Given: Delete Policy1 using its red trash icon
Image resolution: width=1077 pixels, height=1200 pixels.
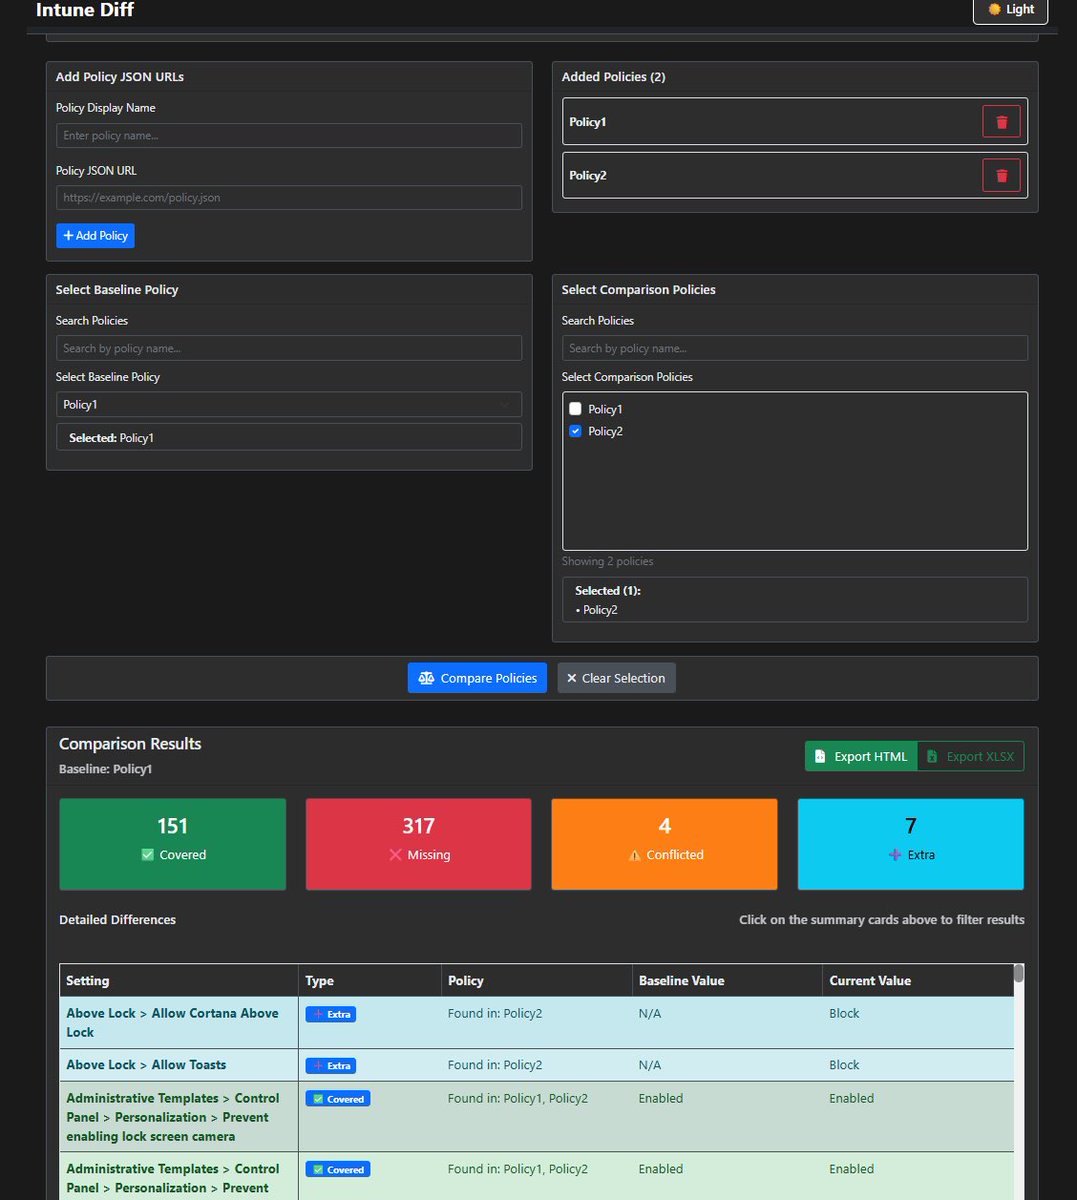Looking at the screenshot, I should [x=1001, y=122].
